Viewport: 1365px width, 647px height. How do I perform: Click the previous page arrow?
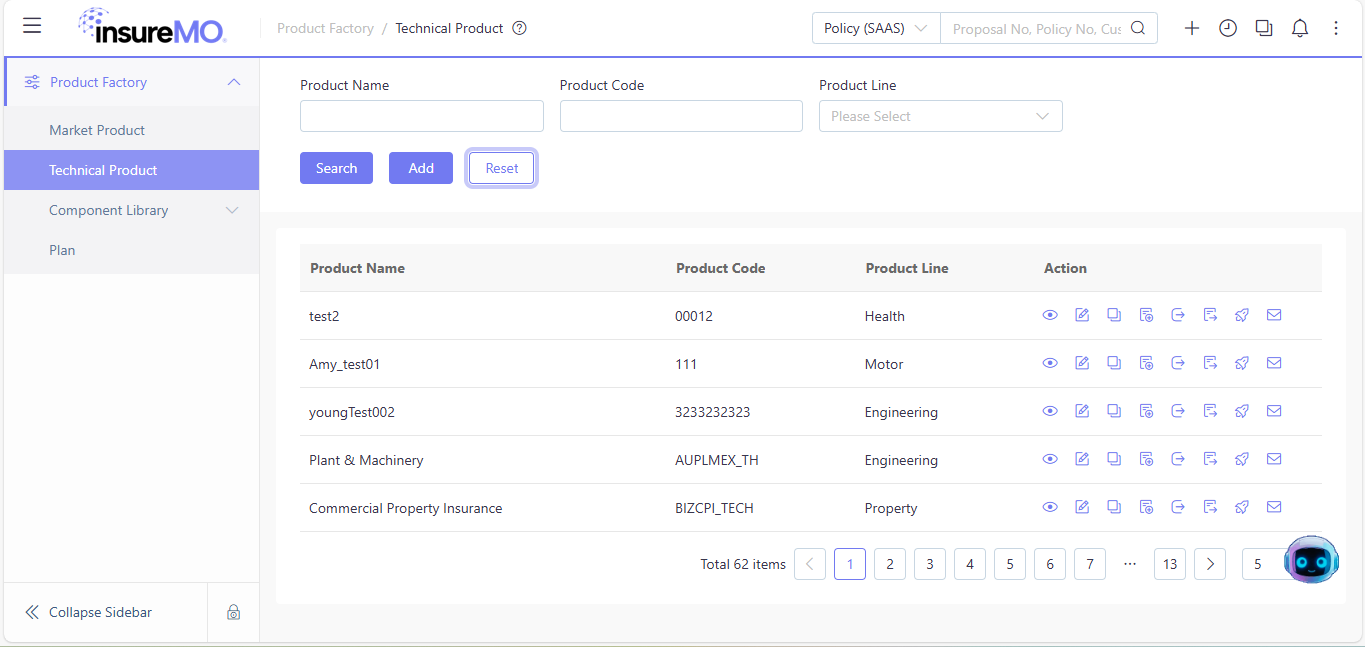click(x=810, y=564)
